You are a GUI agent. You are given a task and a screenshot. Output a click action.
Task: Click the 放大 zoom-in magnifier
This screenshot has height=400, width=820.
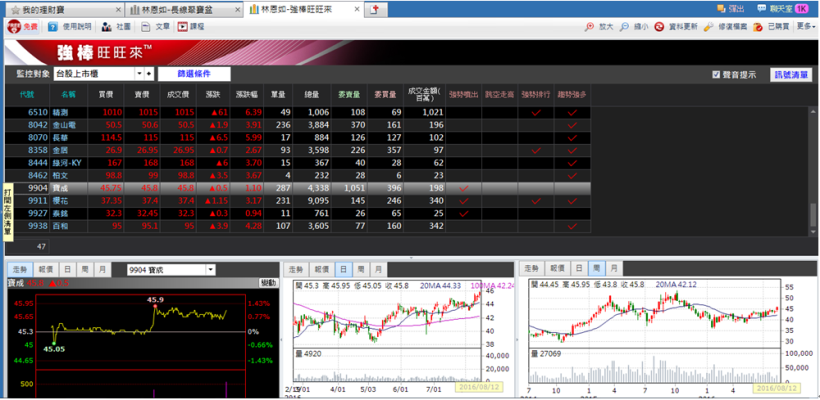point(590,27)
